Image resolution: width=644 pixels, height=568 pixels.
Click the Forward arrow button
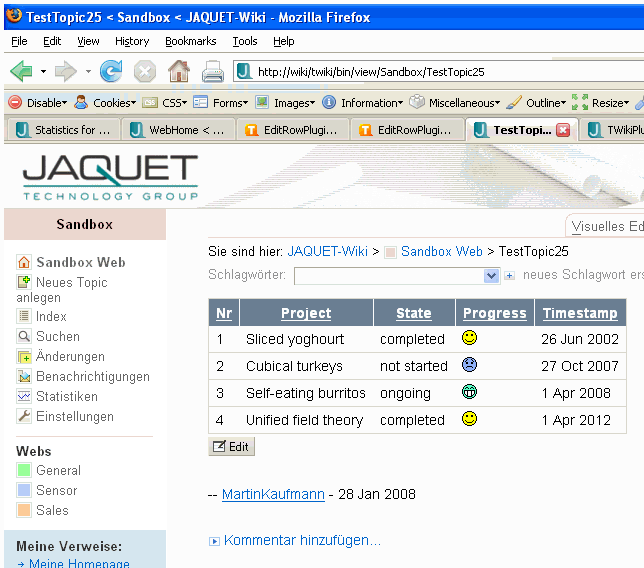[x=66, y=71]
